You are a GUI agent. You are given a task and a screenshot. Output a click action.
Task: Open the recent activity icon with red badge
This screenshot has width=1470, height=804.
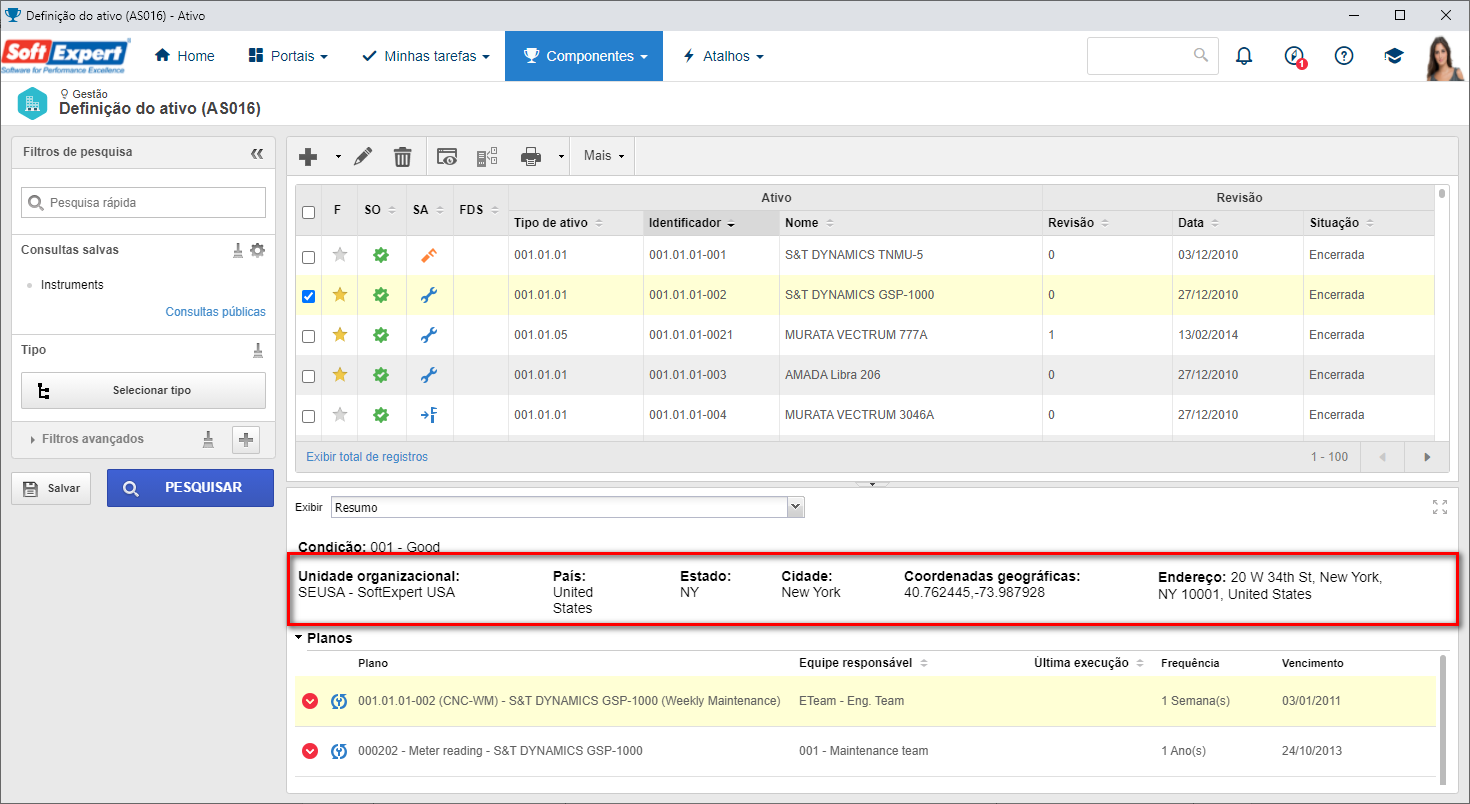coord(1295,57)
